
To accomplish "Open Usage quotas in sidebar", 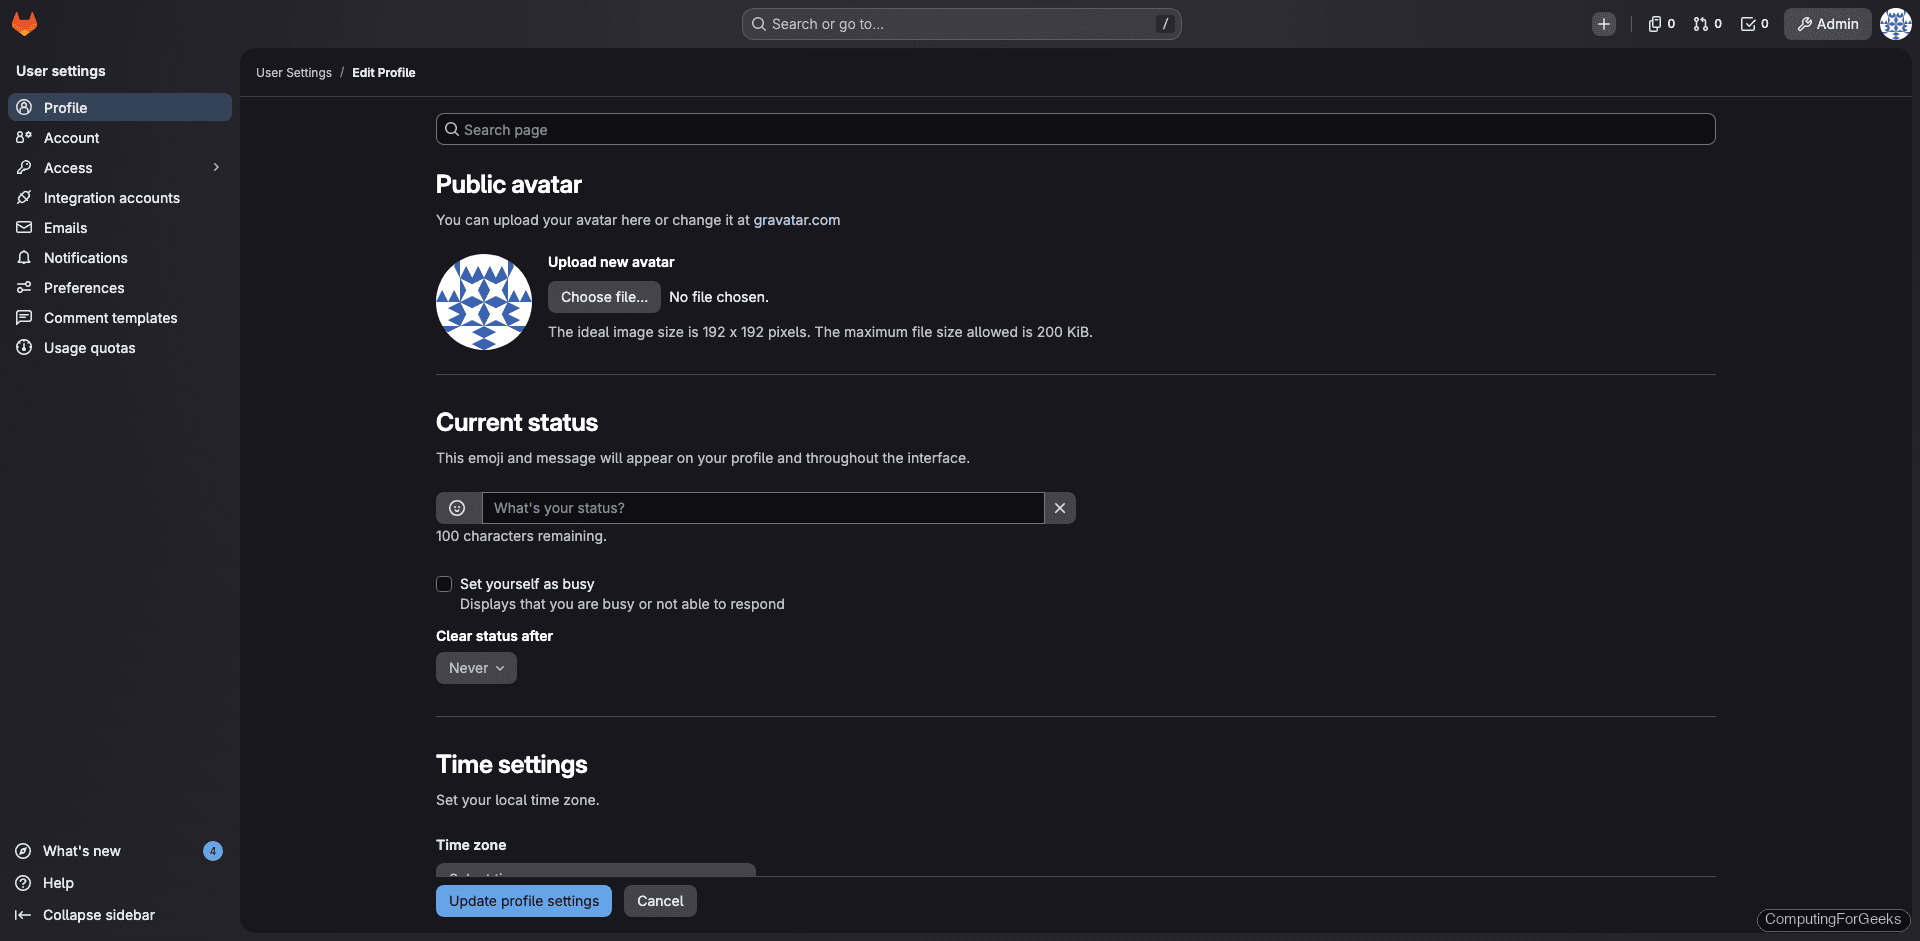I will pyautogui.click(x=89, y=347).
